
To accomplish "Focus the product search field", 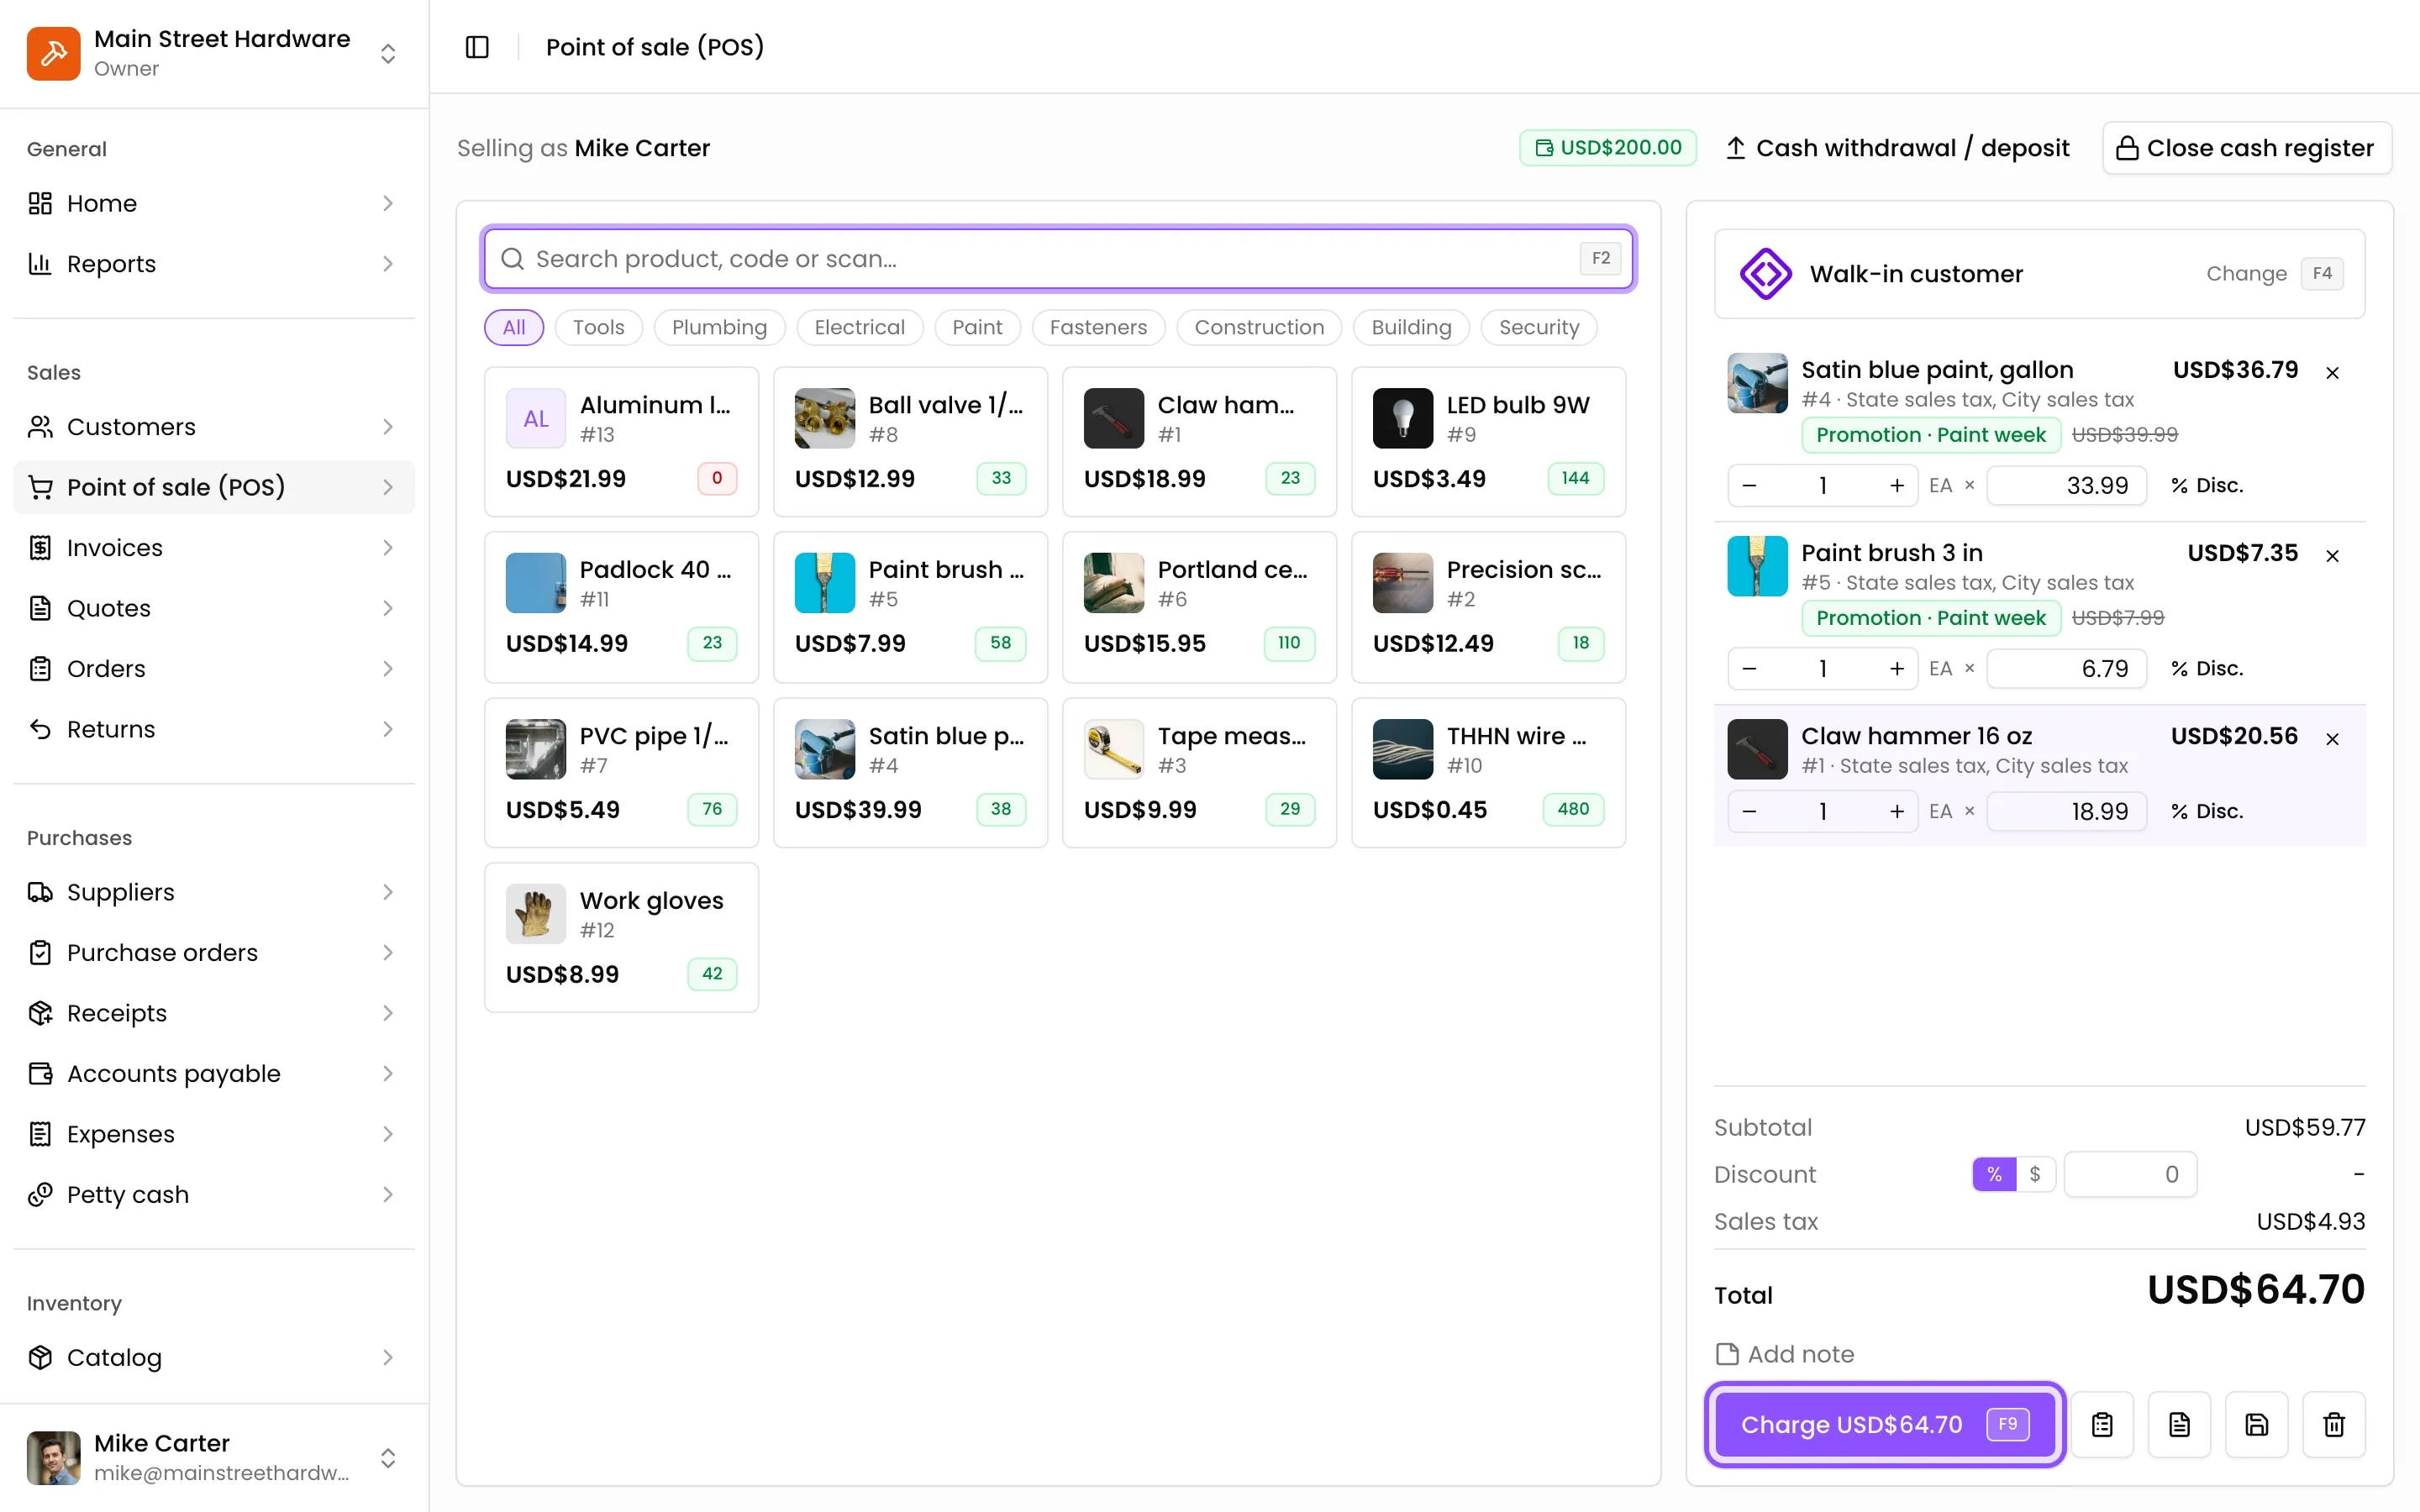I will click(1058, 259).
